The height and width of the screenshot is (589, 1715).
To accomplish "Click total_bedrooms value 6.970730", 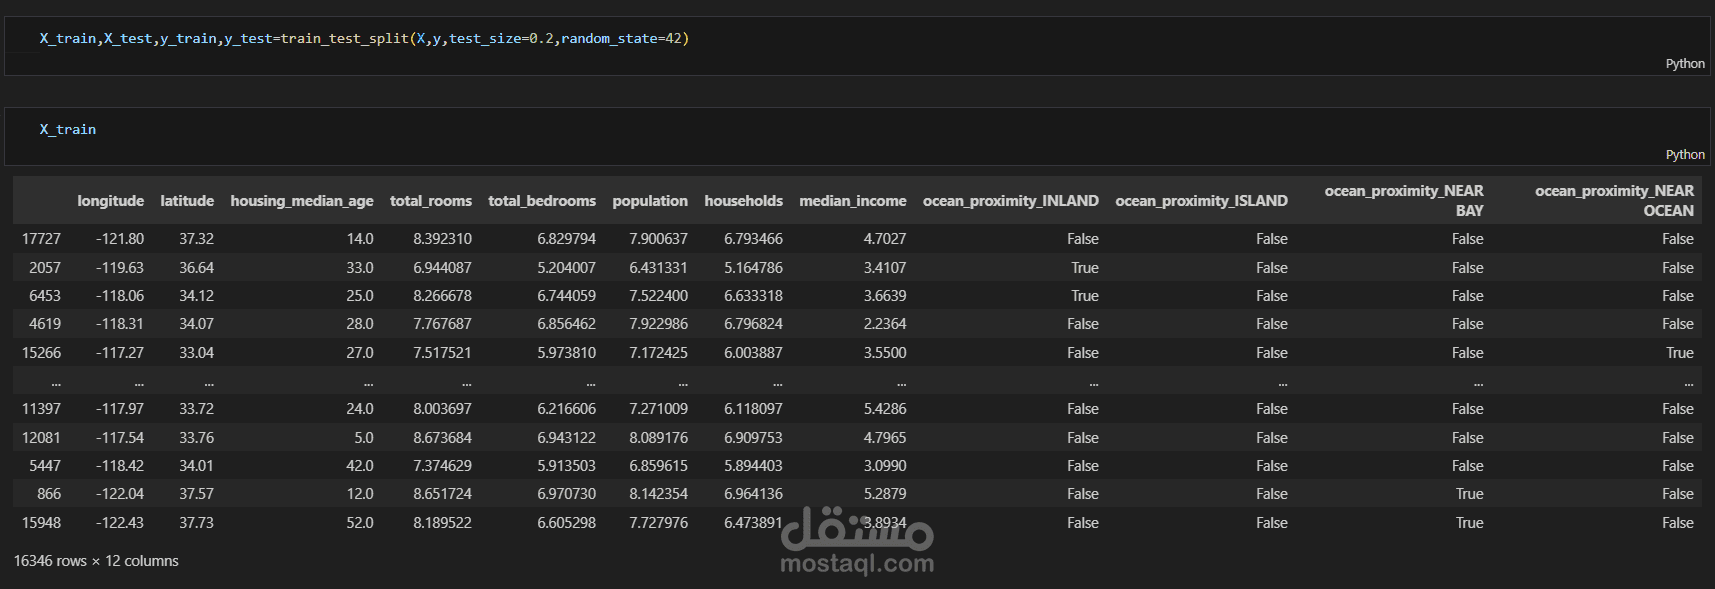I will click(566, 494).
